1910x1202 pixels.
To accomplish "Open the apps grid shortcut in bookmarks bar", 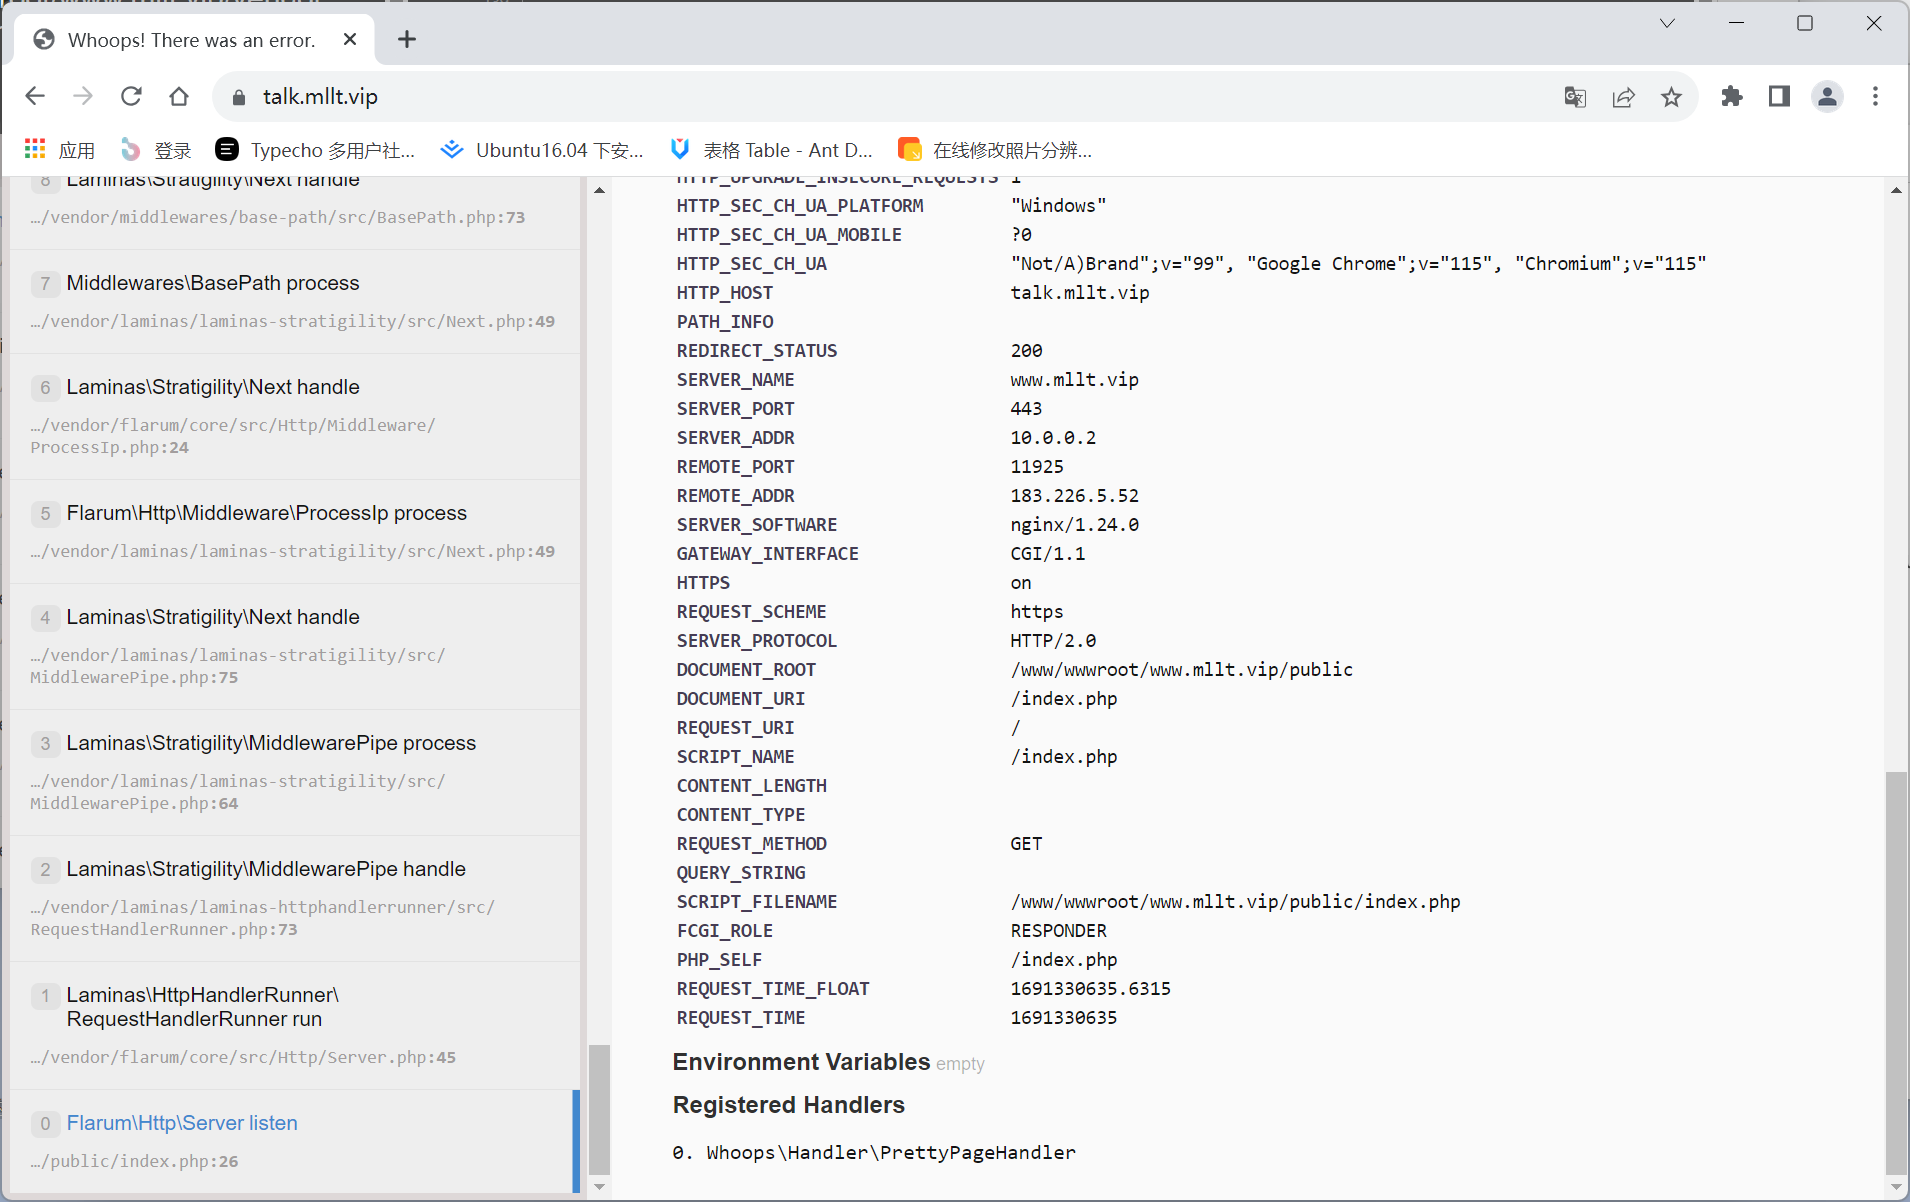I will (60, 150).
